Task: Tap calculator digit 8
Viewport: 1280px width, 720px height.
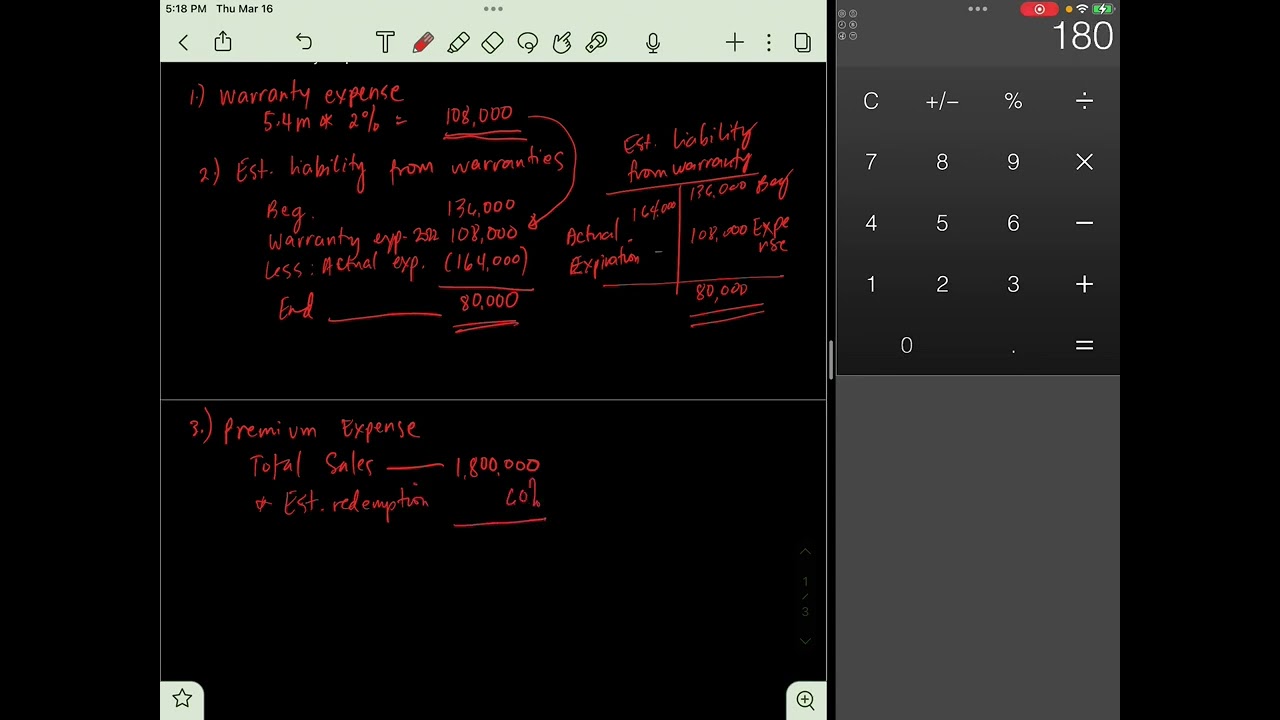Action: (x=942, y=162)
